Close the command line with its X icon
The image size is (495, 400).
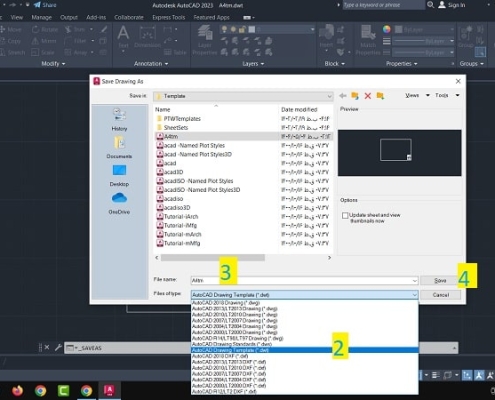[47, 347]
